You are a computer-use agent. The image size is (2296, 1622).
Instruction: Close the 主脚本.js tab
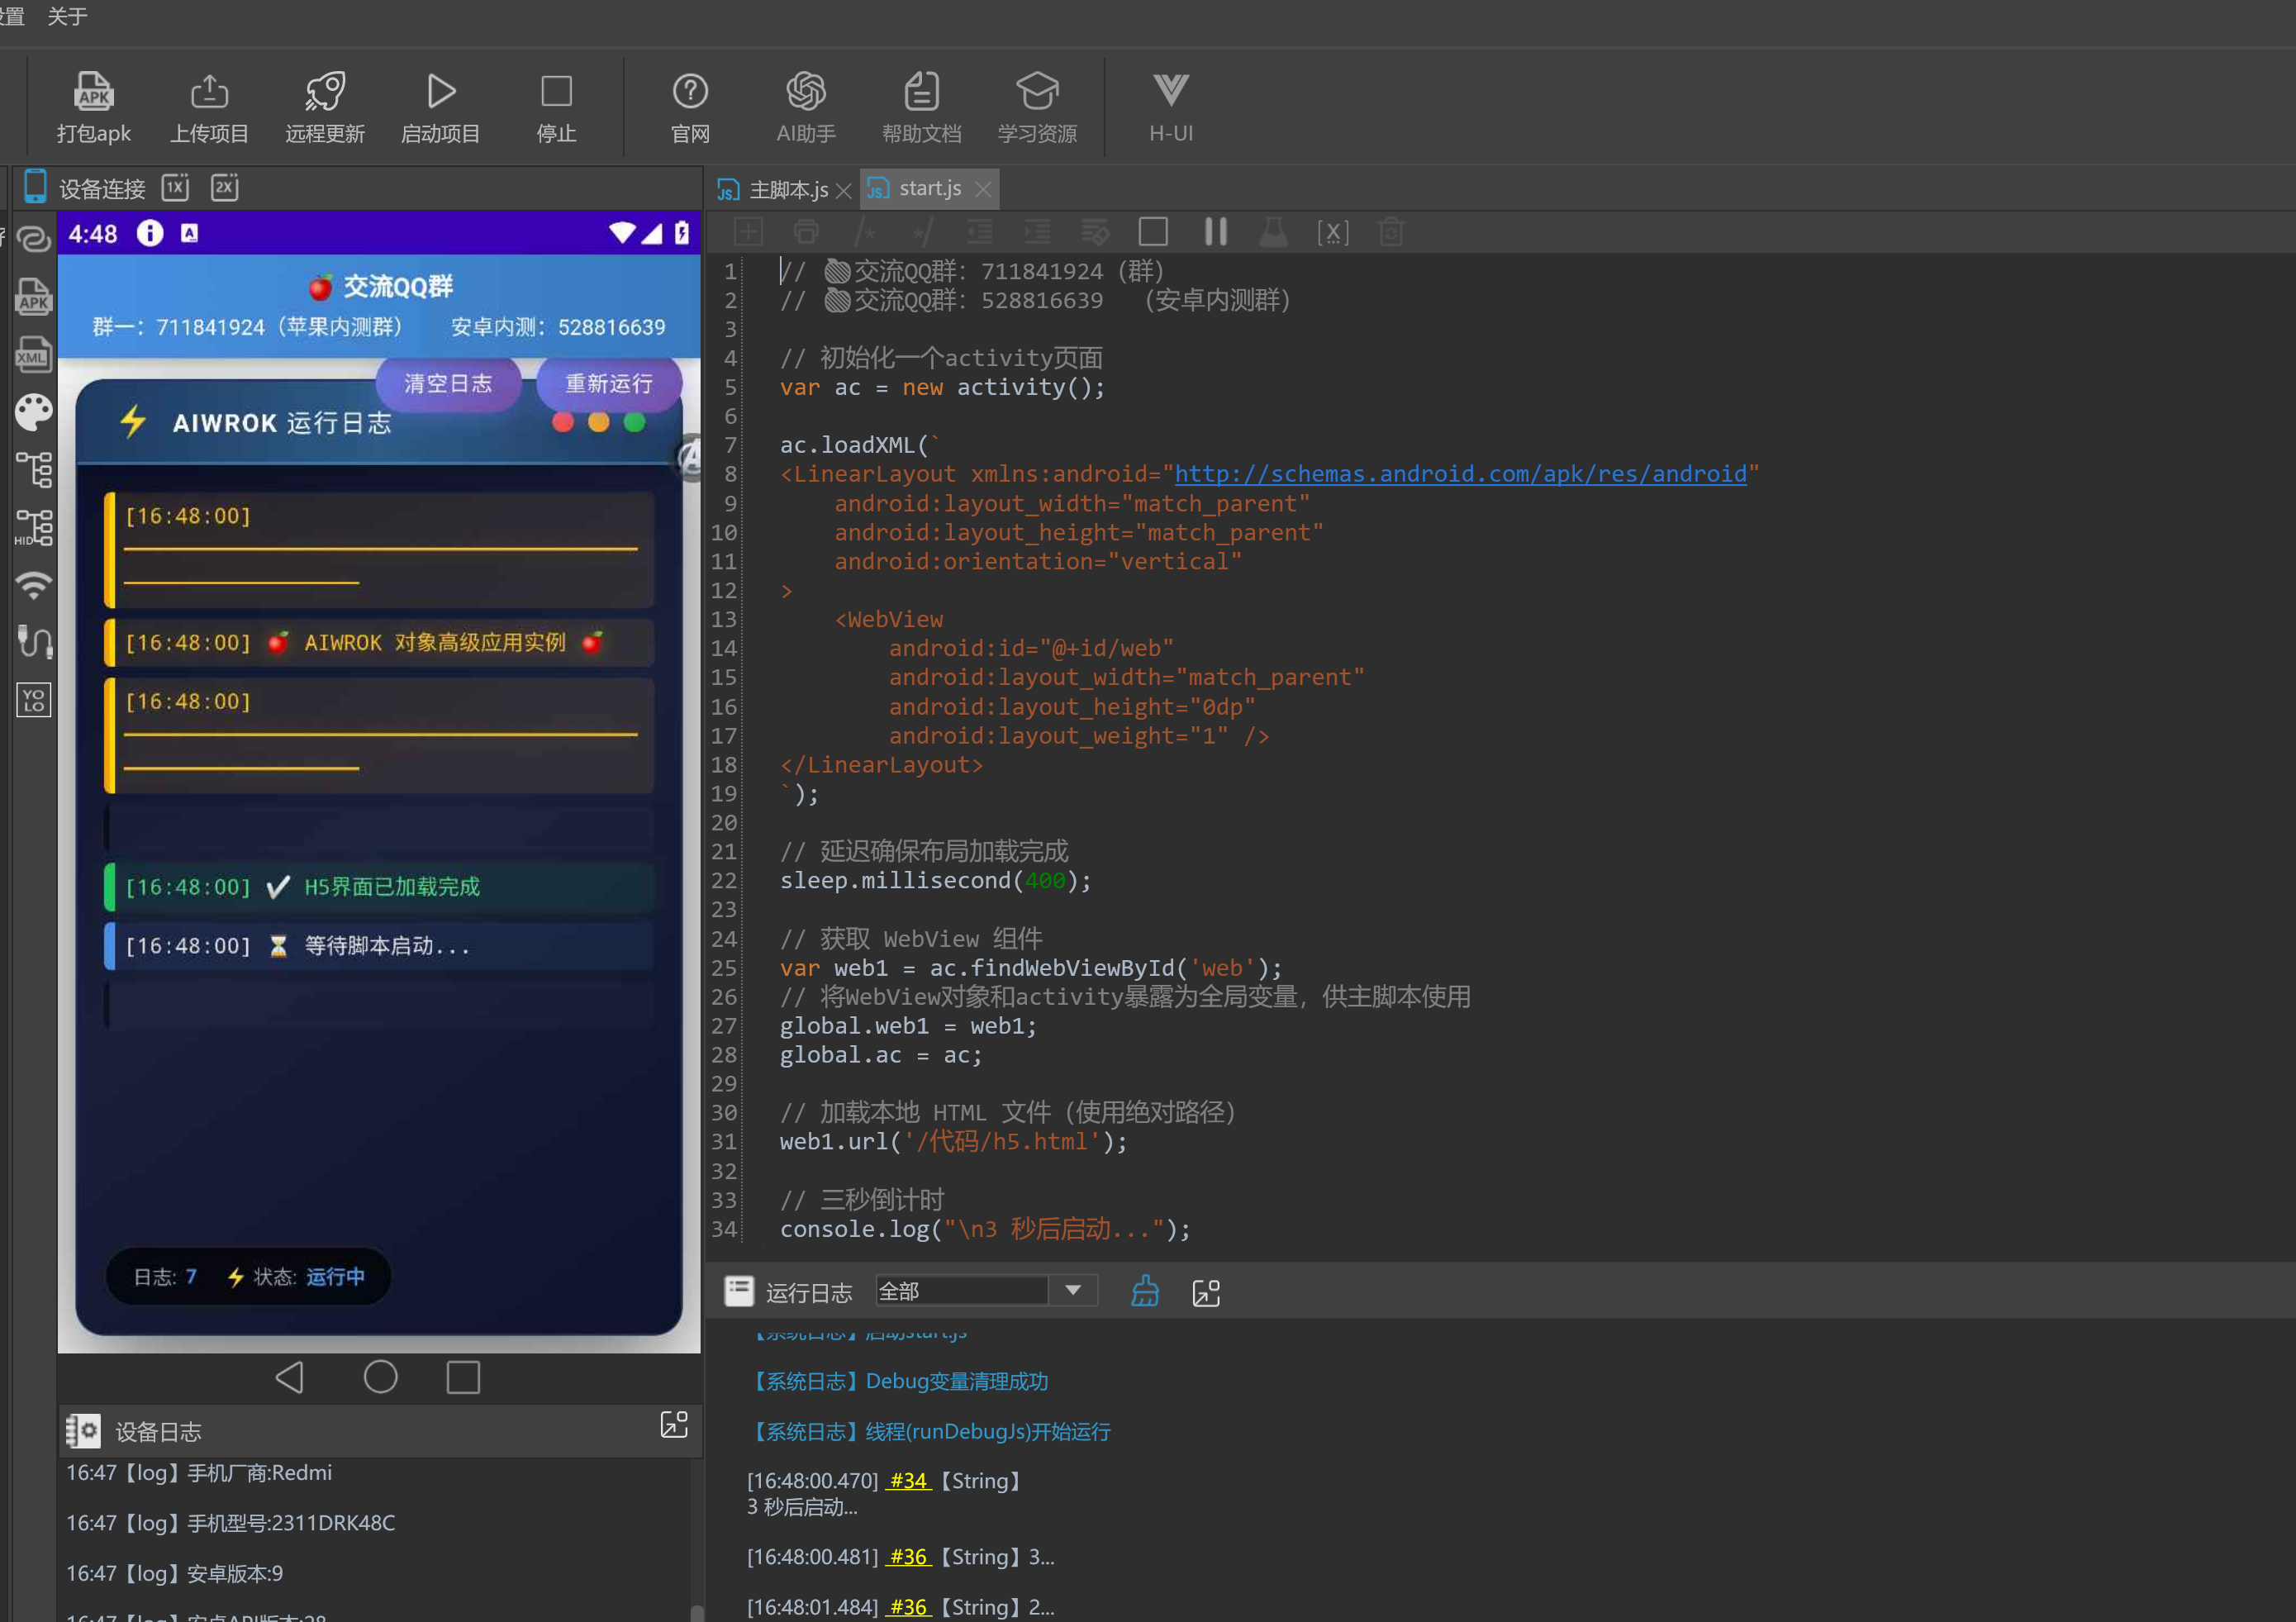pyautogui.click(x=844, y=190)
